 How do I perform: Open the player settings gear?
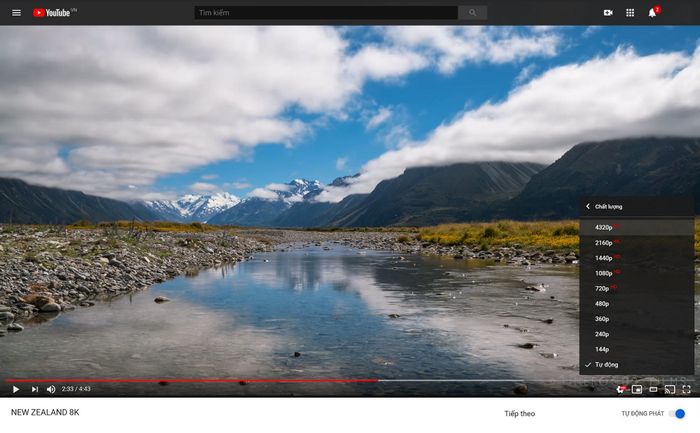tap(620, 389)
